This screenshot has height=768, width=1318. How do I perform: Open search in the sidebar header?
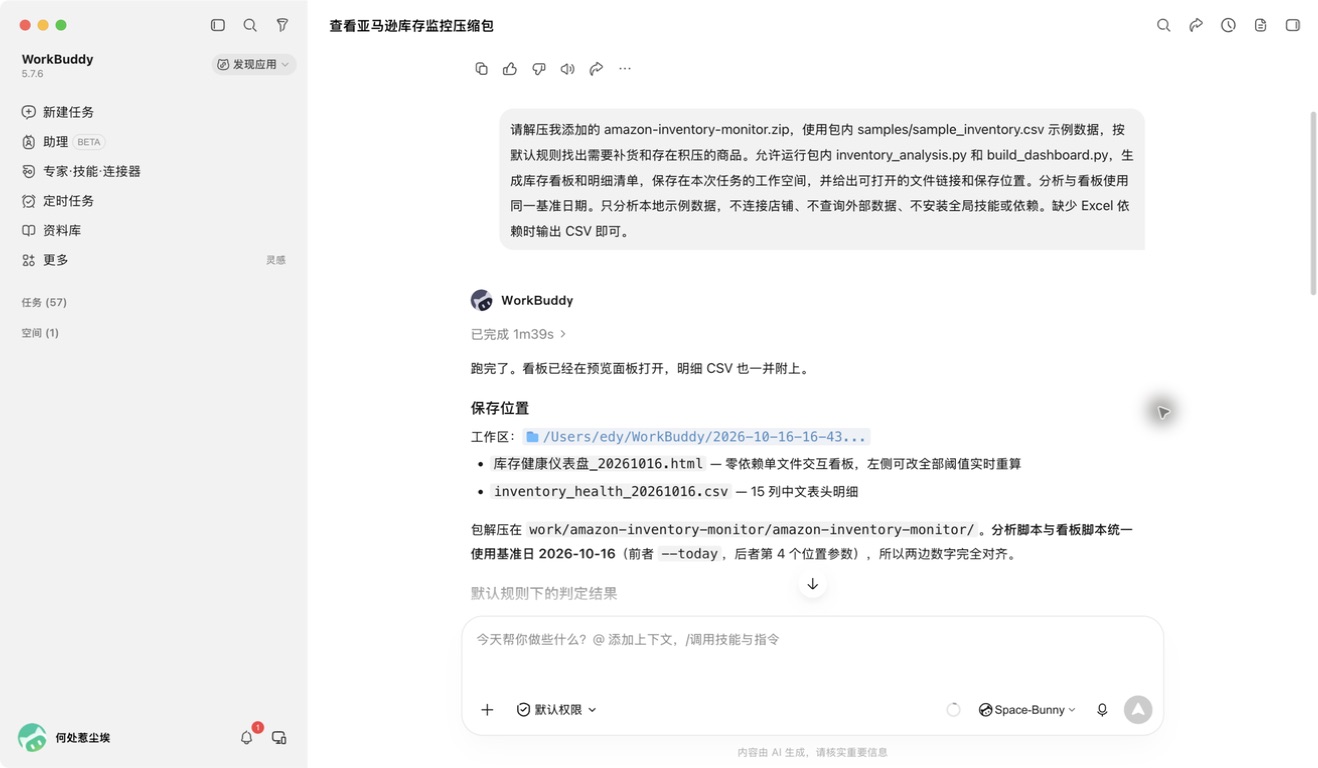250,25
